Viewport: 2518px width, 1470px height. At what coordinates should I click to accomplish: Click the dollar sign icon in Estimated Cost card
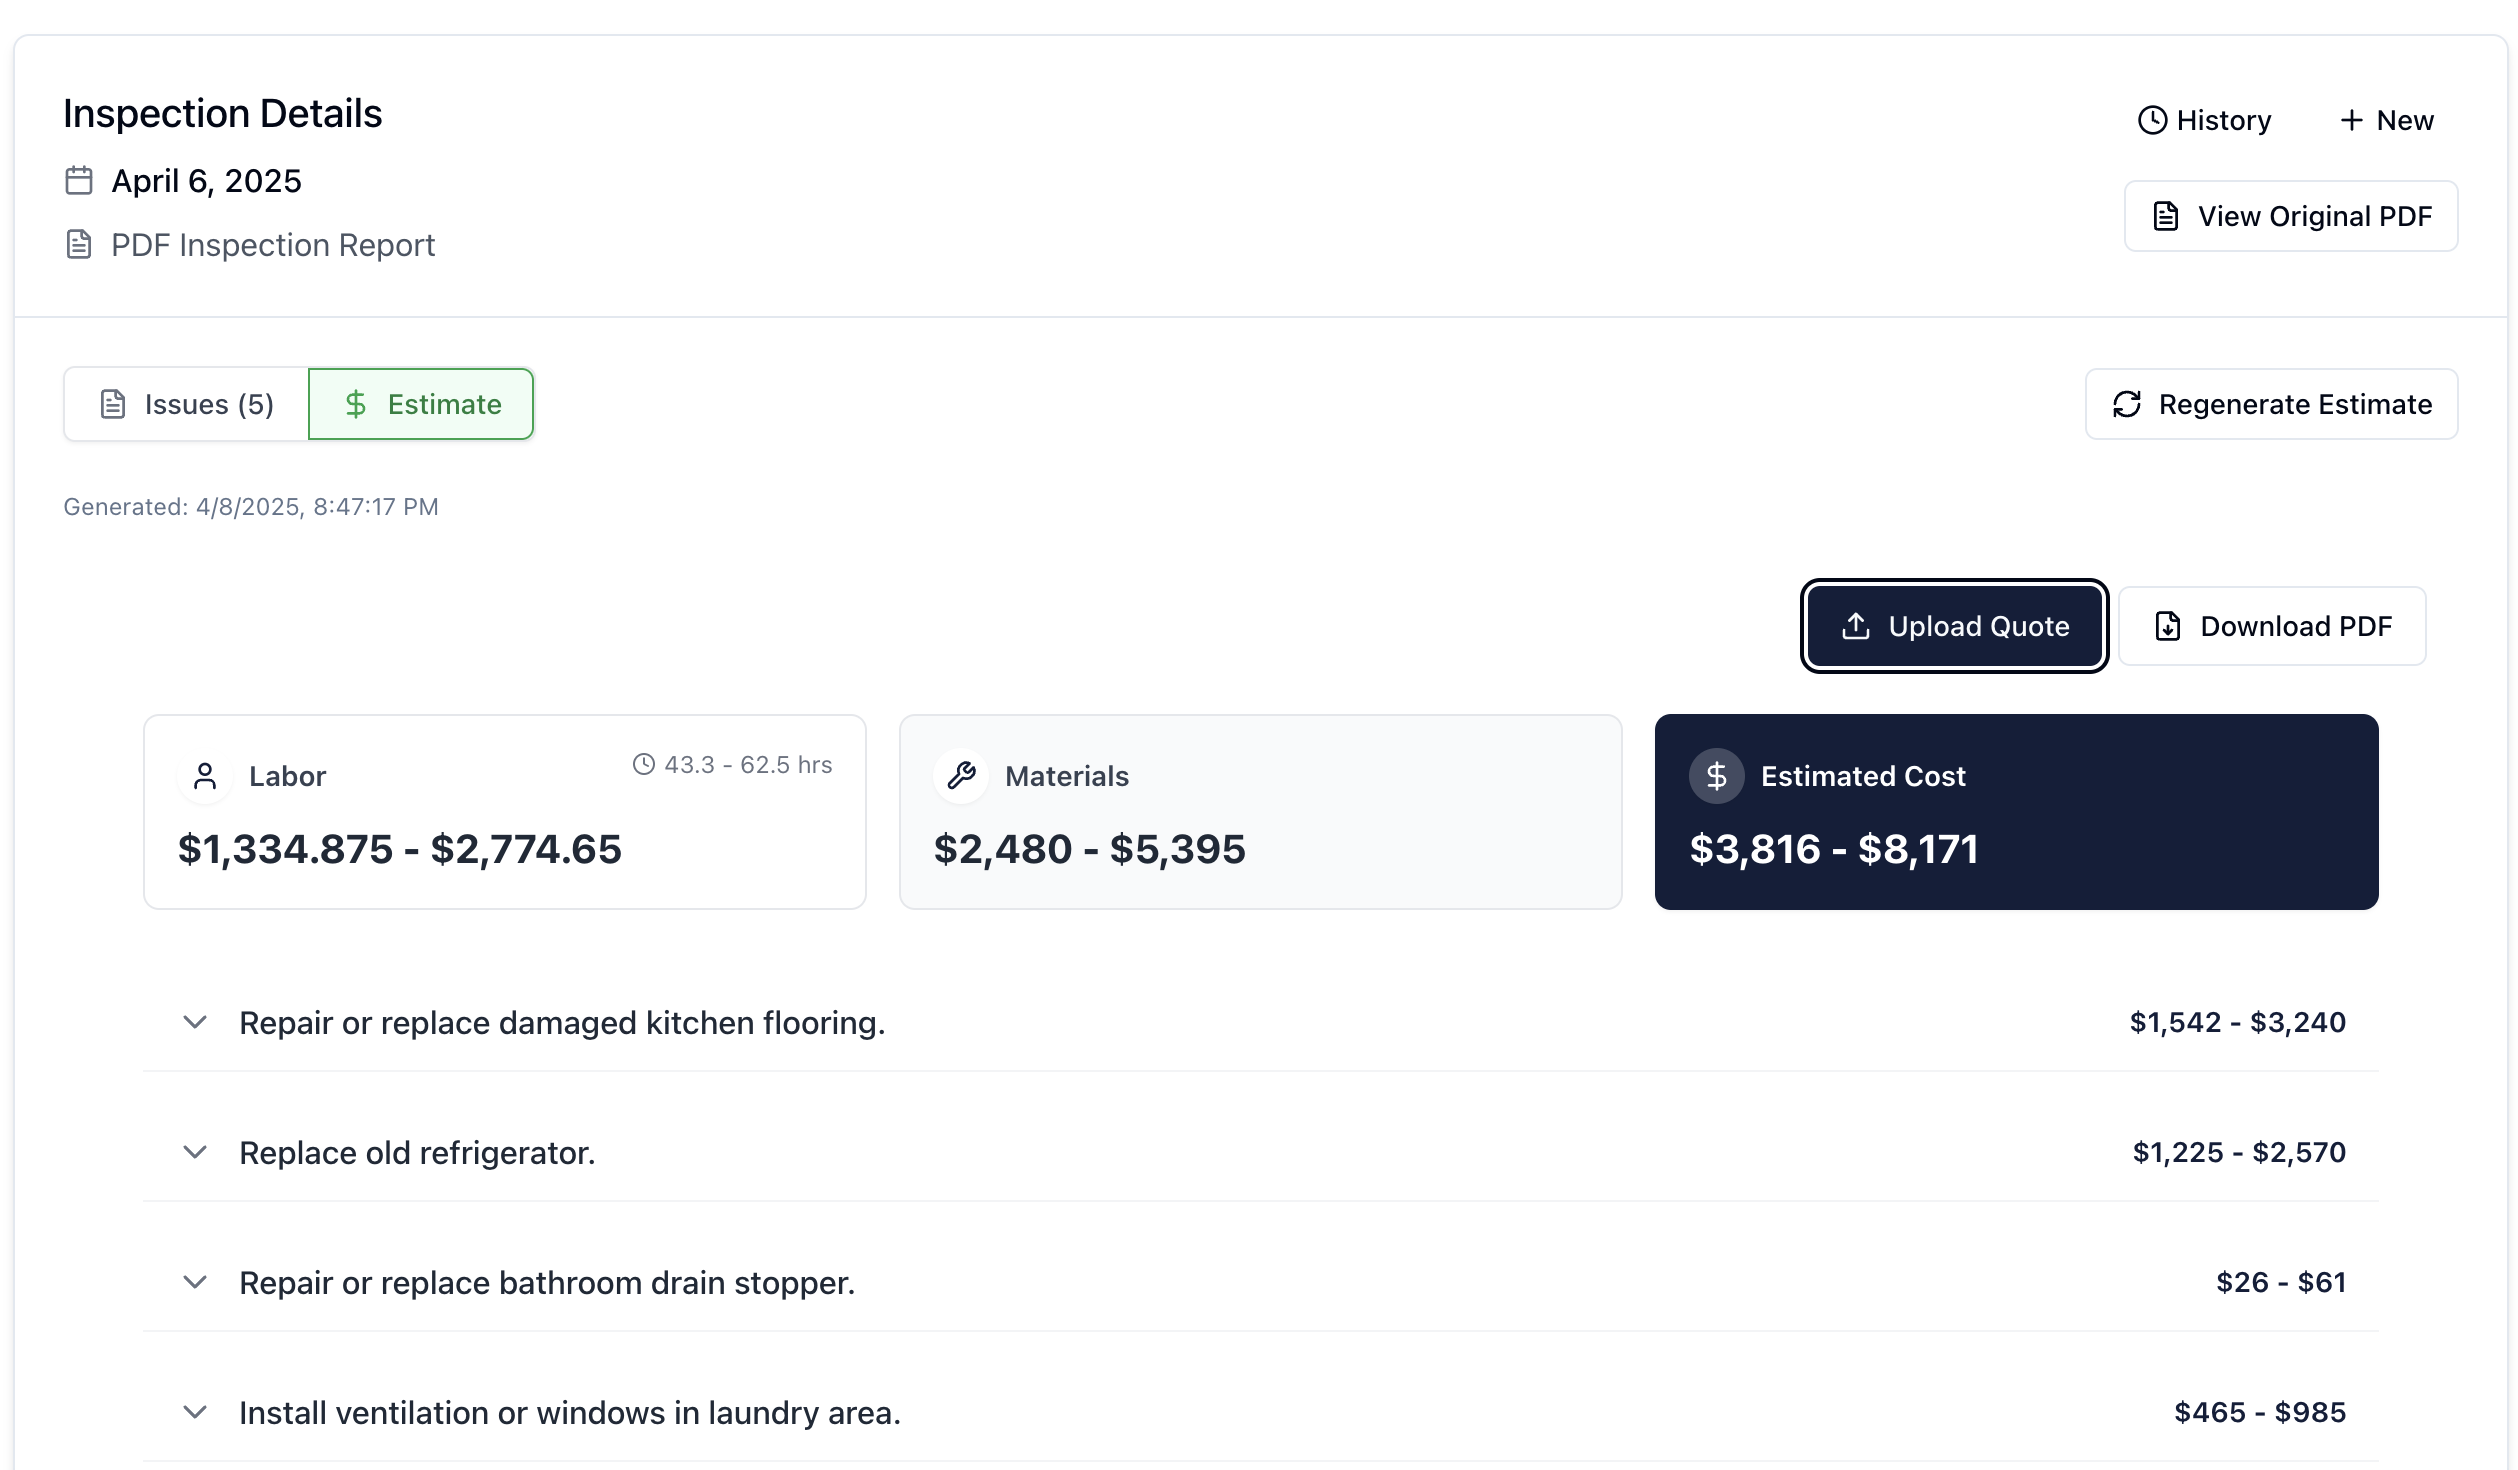coord(1716,776)
